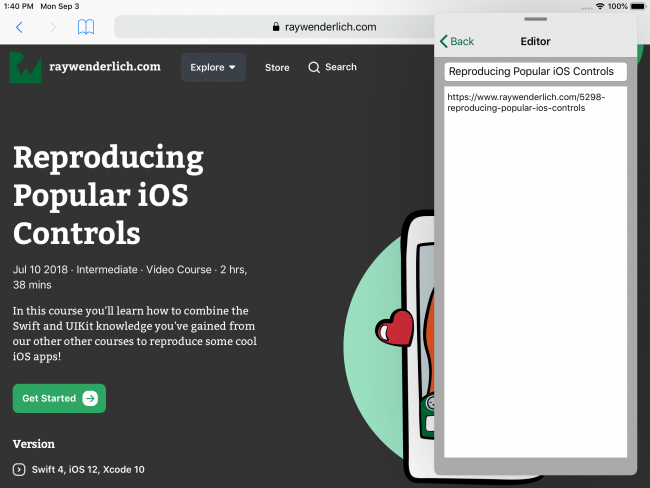Viewport: 650px width, 488px height.
Task: Tap the URL text area in Editor
Action: click(x=535, y=270)
